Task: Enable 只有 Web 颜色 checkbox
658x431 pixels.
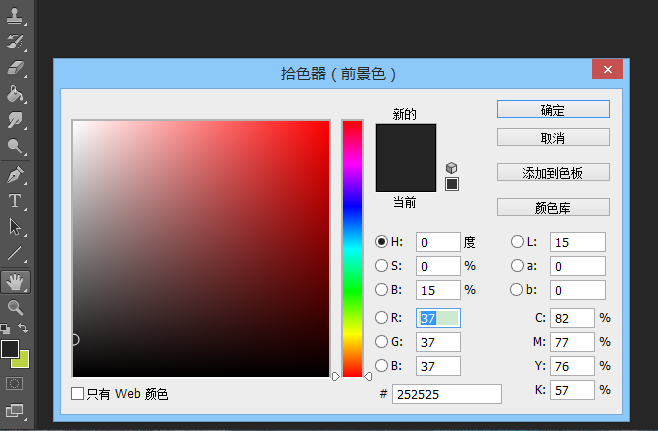Action: point(77,394)
